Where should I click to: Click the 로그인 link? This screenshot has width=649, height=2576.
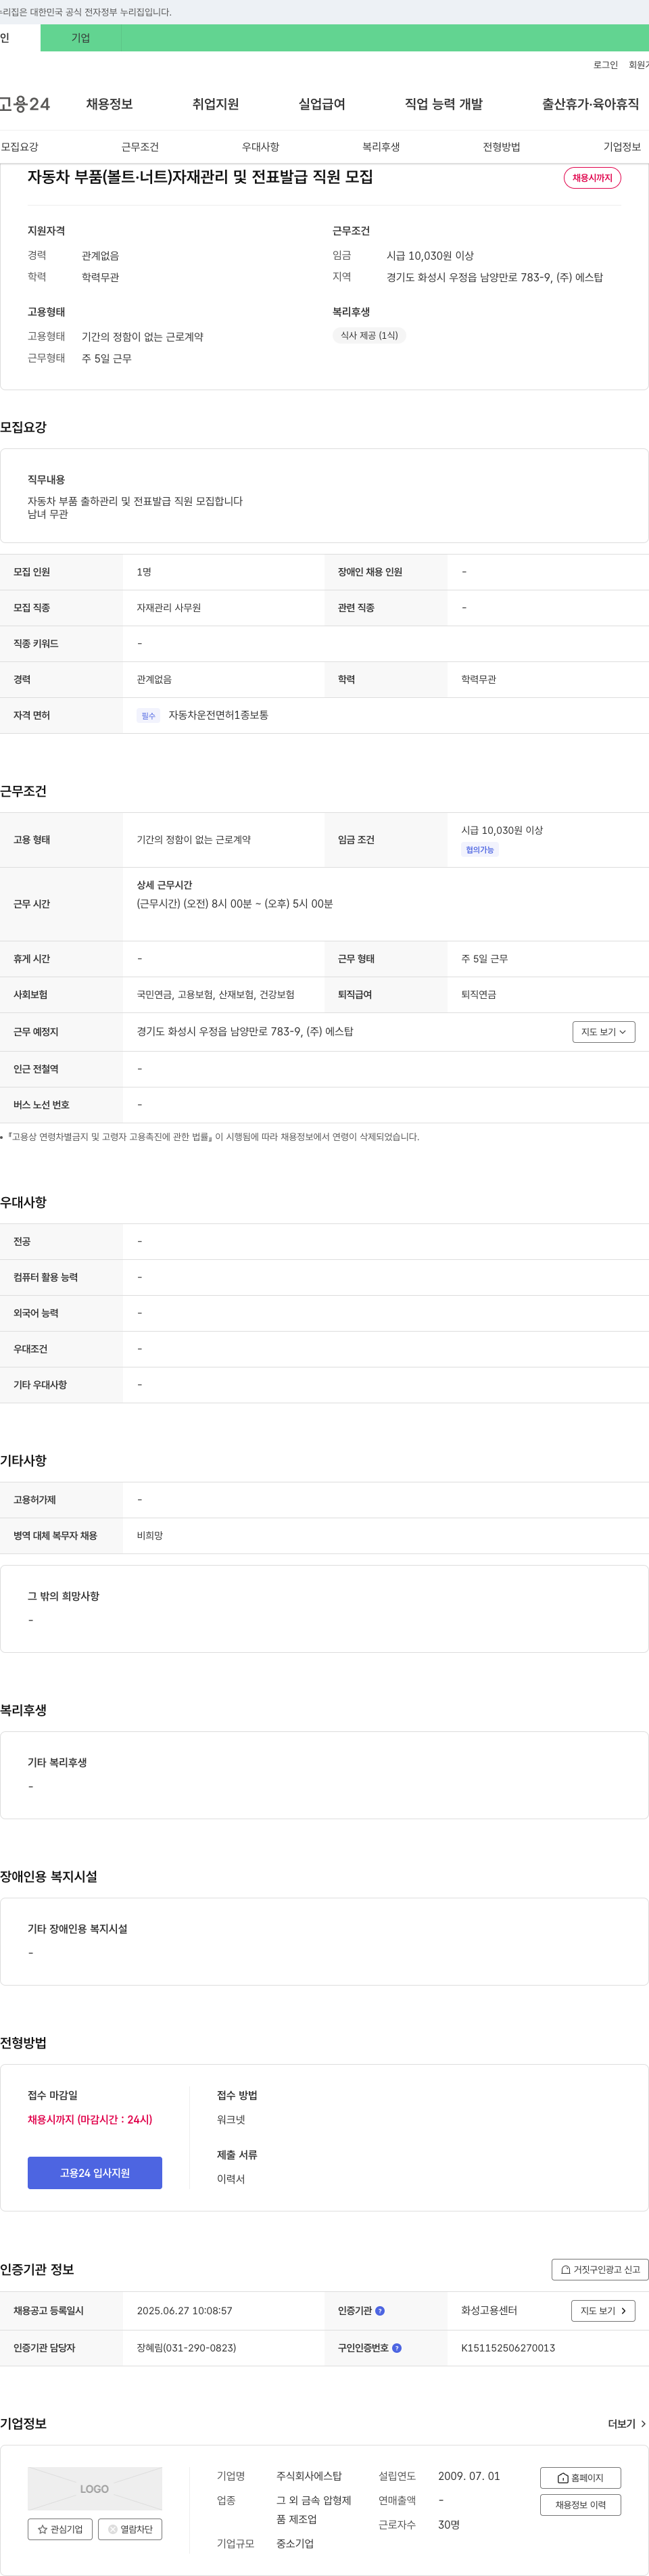(606, 65)
